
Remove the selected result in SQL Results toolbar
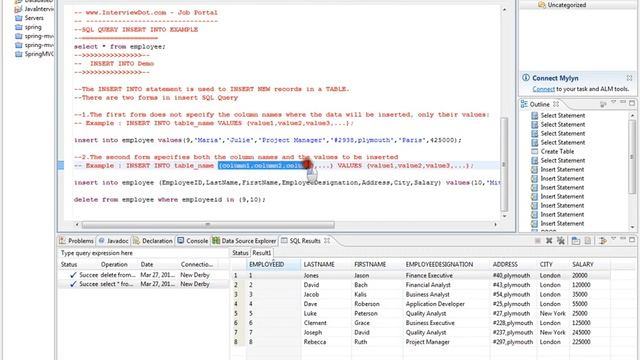click(x=549, y=241)
